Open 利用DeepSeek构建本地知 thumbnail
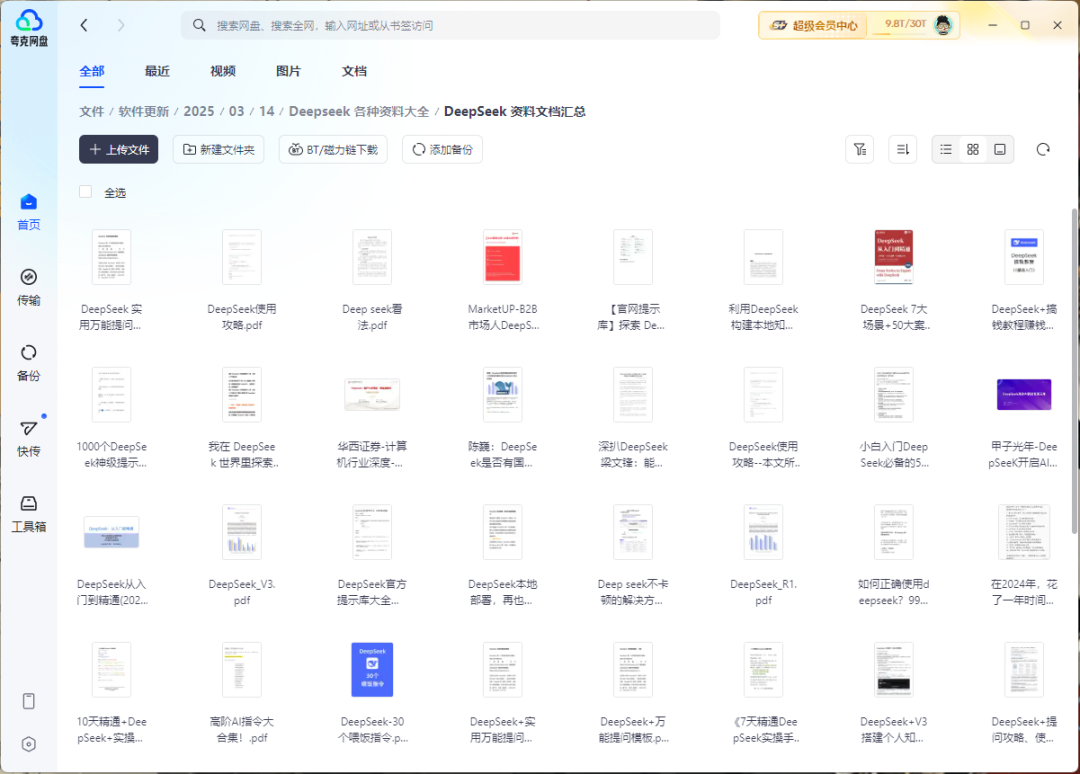Image resolution: width=1080 pixels, height=774 pixels. [x=763, y=257]
